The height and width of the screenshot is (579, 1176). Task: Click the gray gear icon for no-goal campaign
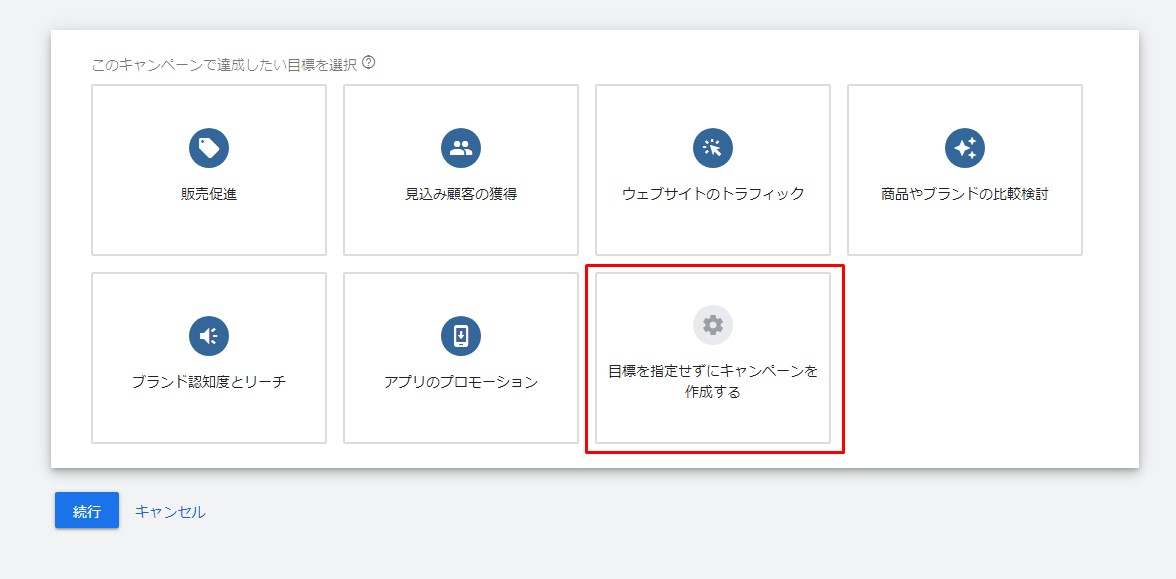713,325
